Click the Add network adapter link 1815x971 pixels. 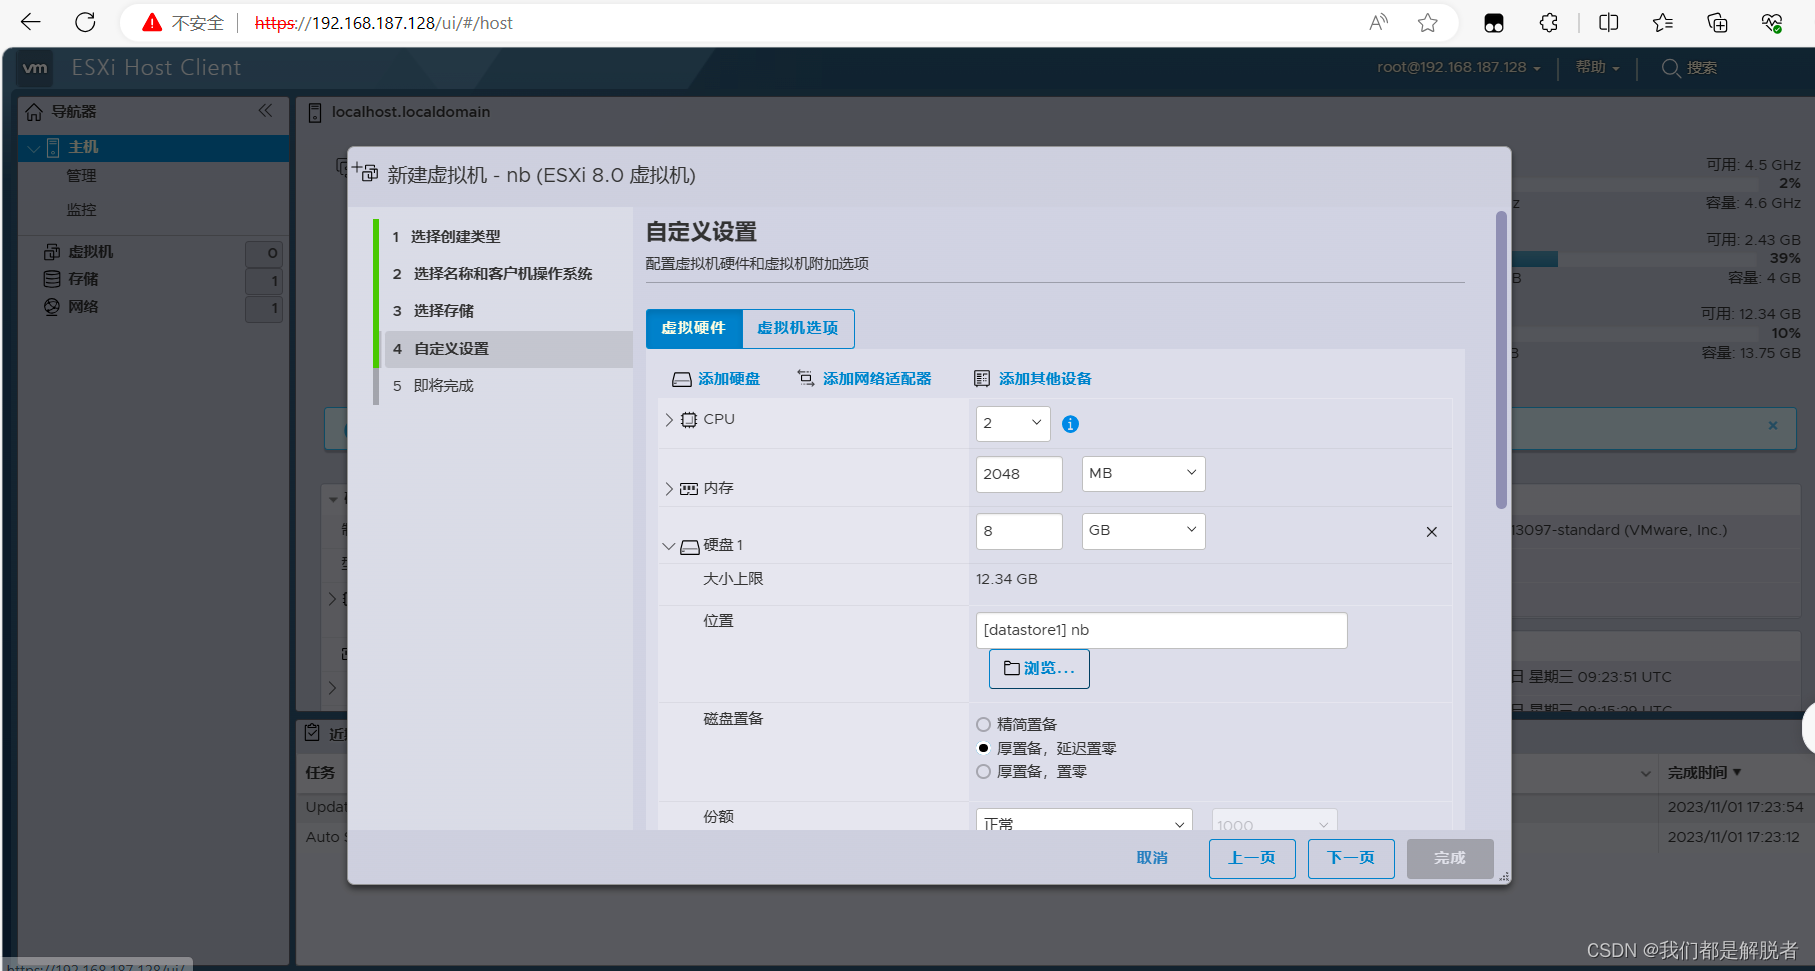pyautogui.click(x=877, y=379)
